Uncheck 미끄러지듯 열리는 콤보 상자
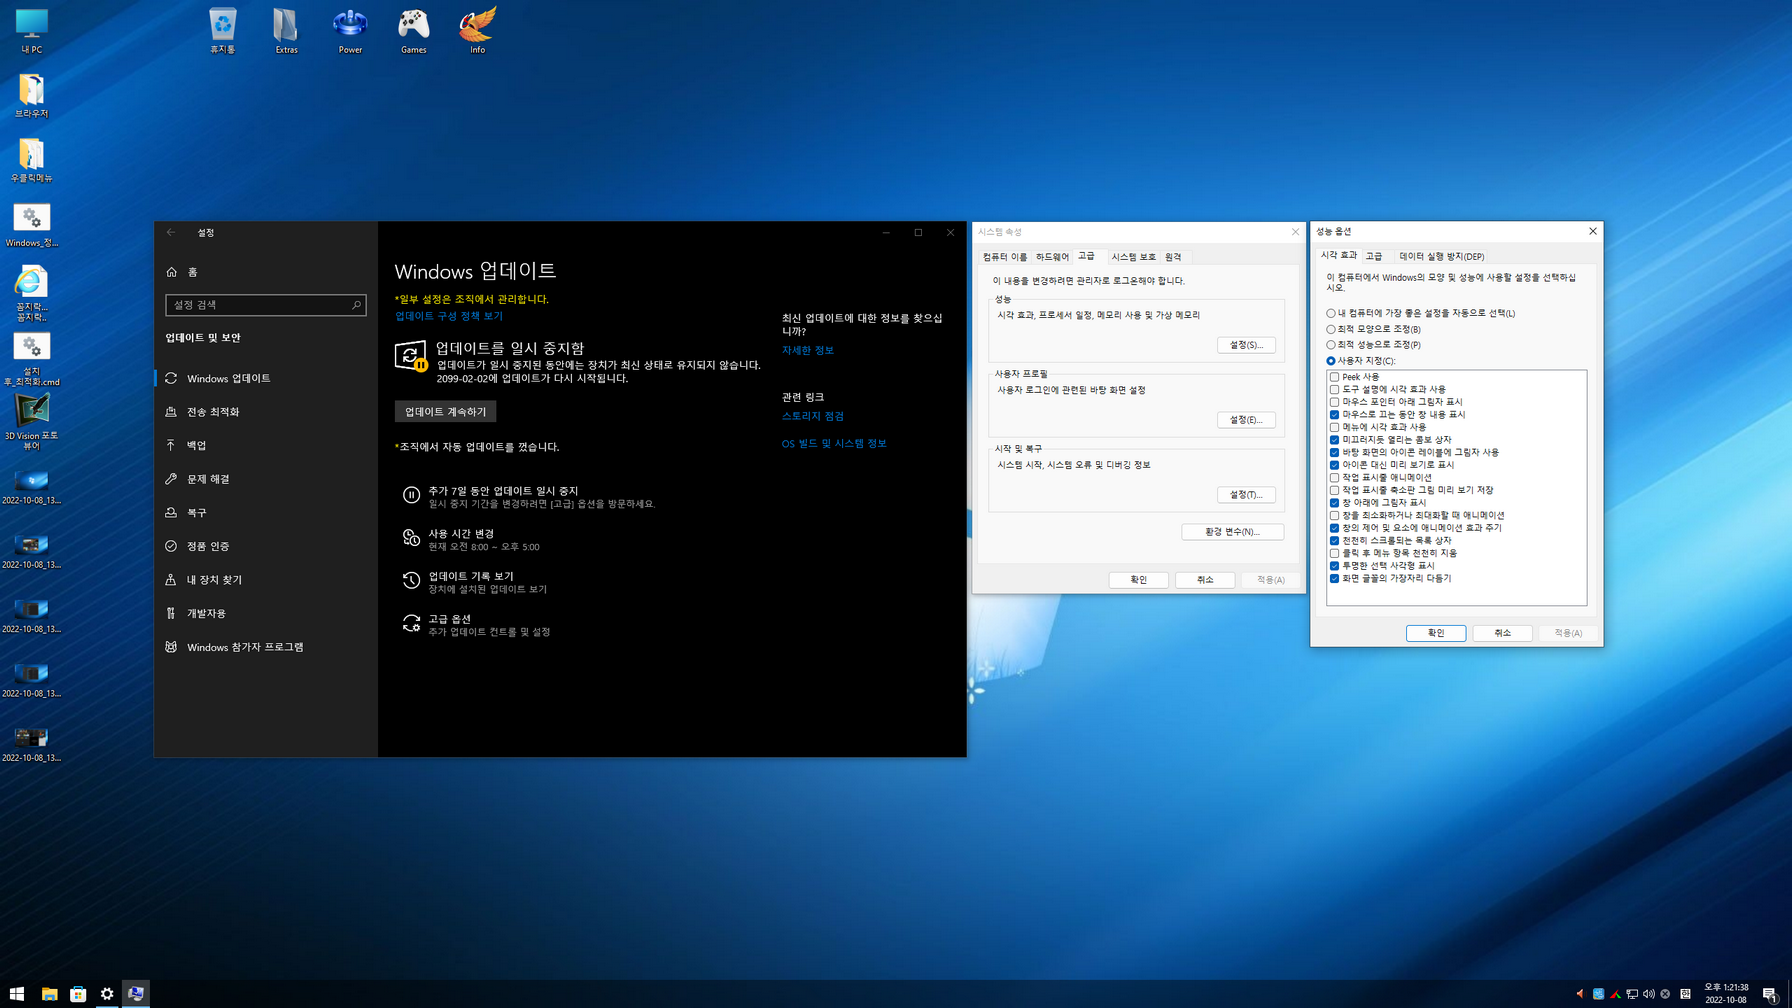Viewport: 1792px width, 1008px height. coord(1334,440)
